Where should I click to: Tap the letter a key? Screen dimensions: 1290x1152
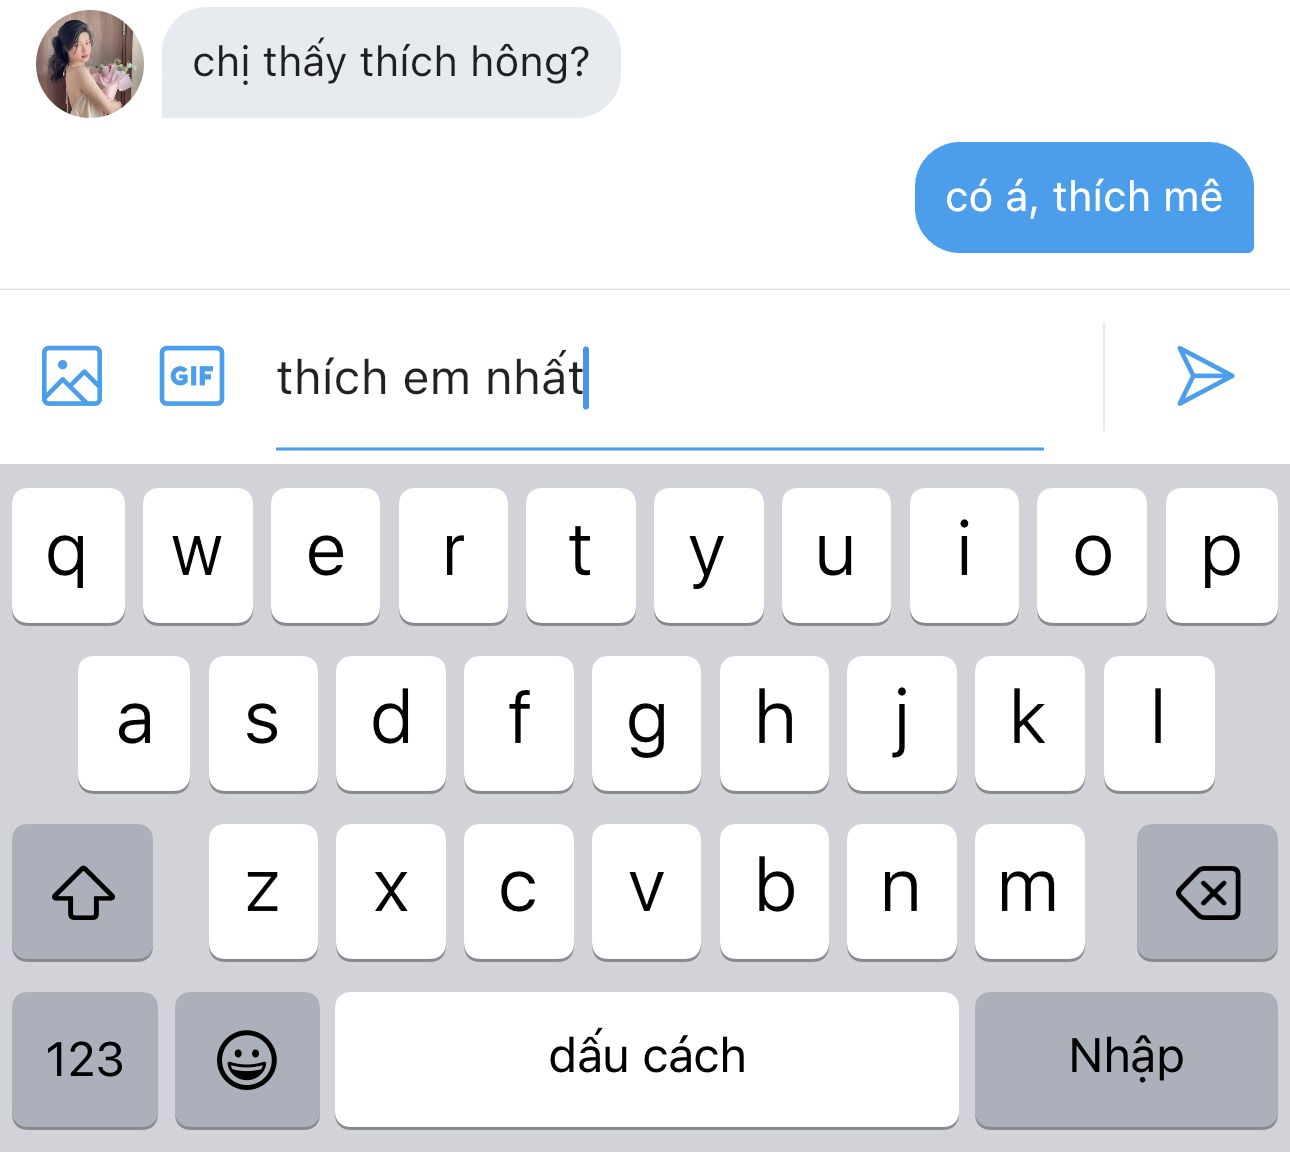point(134,724)
